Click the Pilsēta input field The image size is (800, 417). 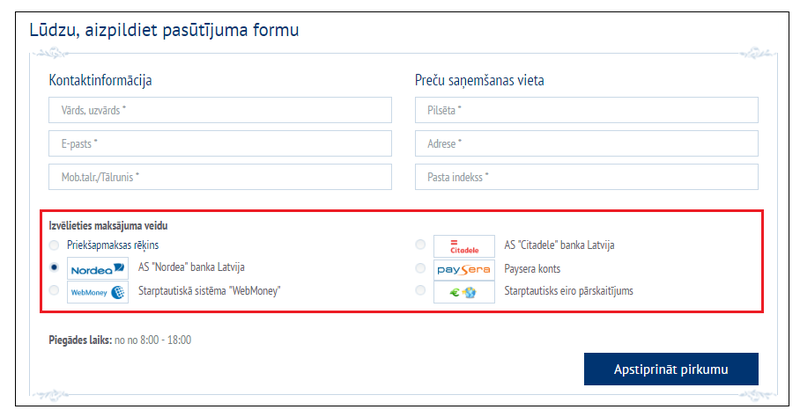point(586,110)
